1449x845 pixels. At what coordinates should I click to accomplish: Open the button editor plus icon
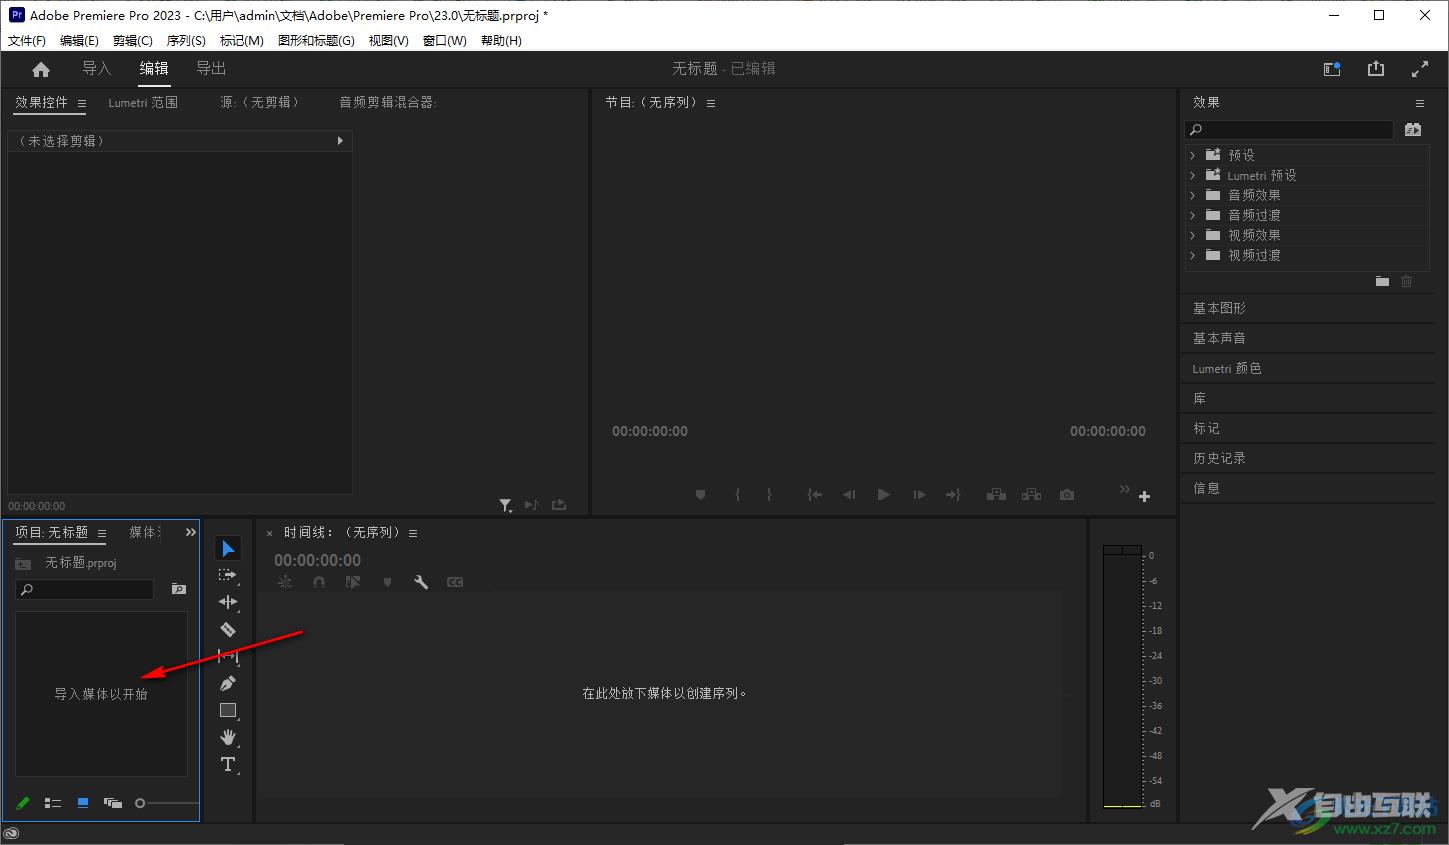click(1144, 496)
